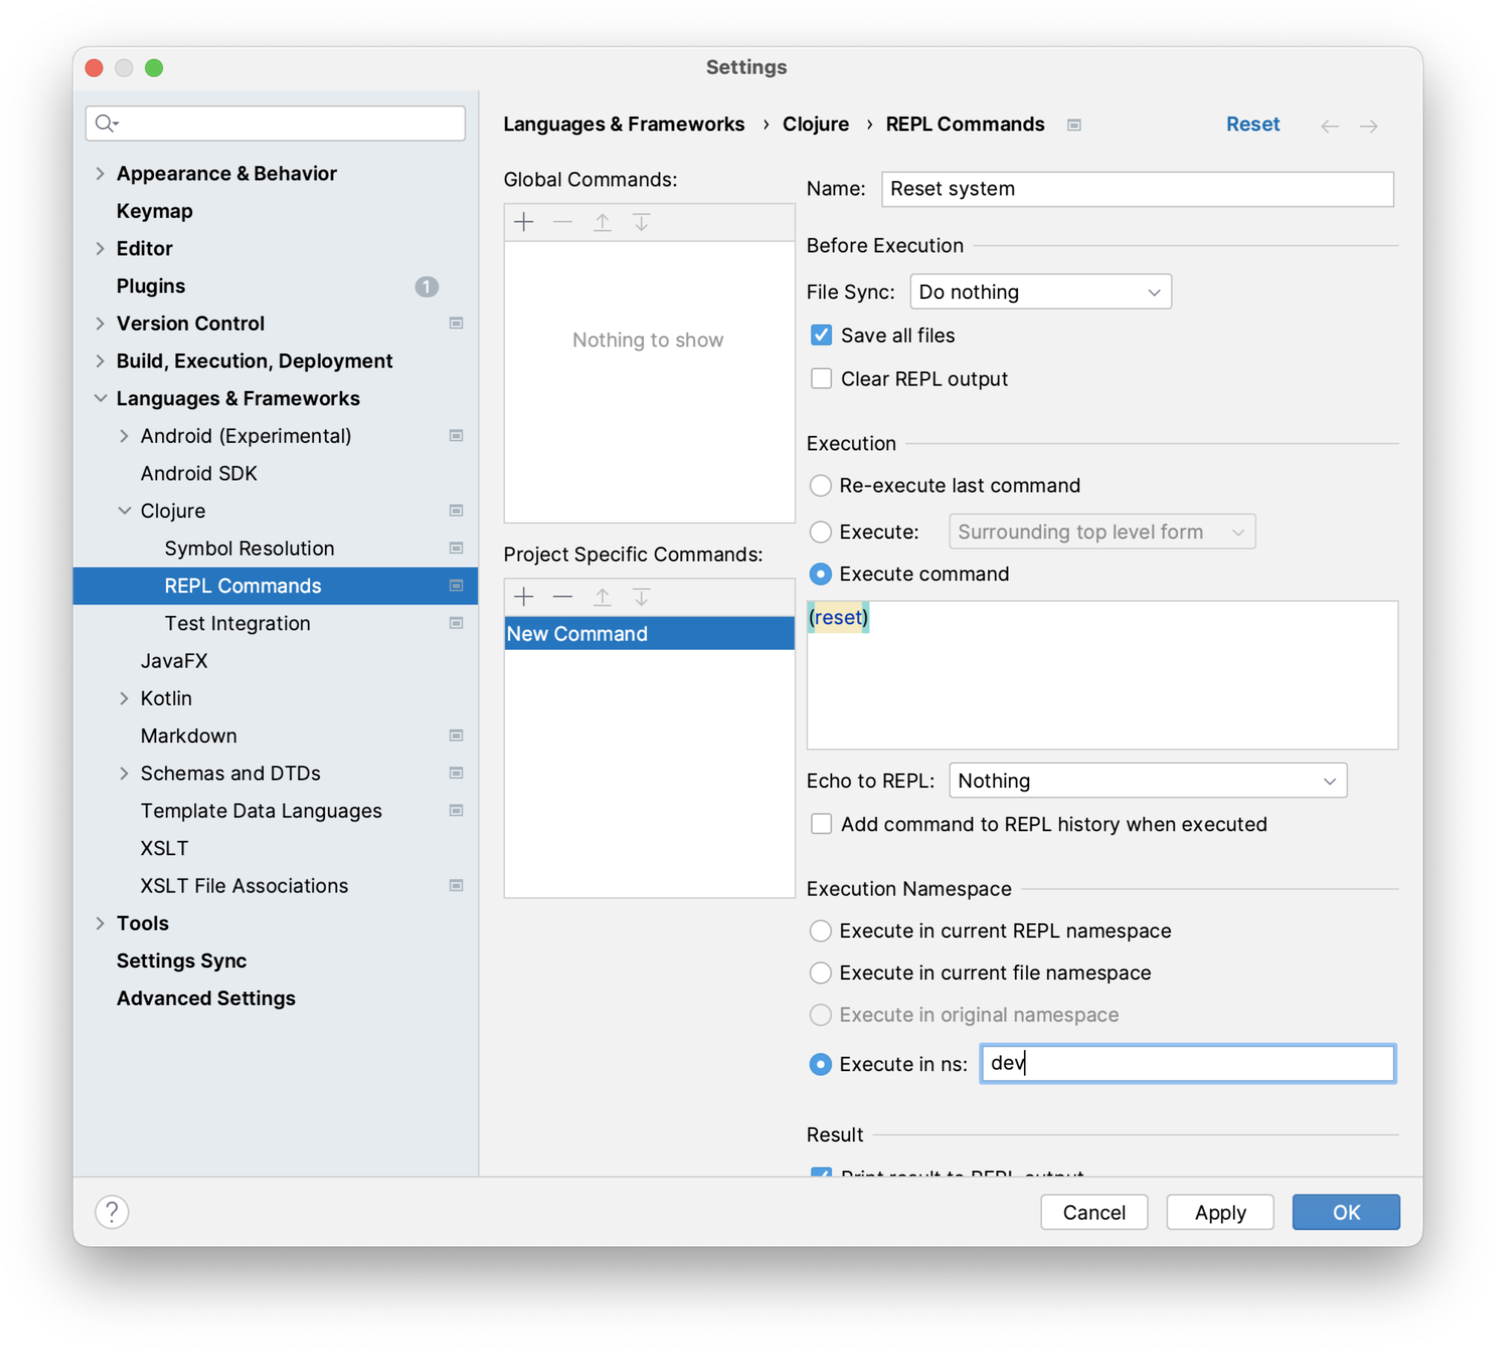Click the help question mark icon

point(112,1212)
